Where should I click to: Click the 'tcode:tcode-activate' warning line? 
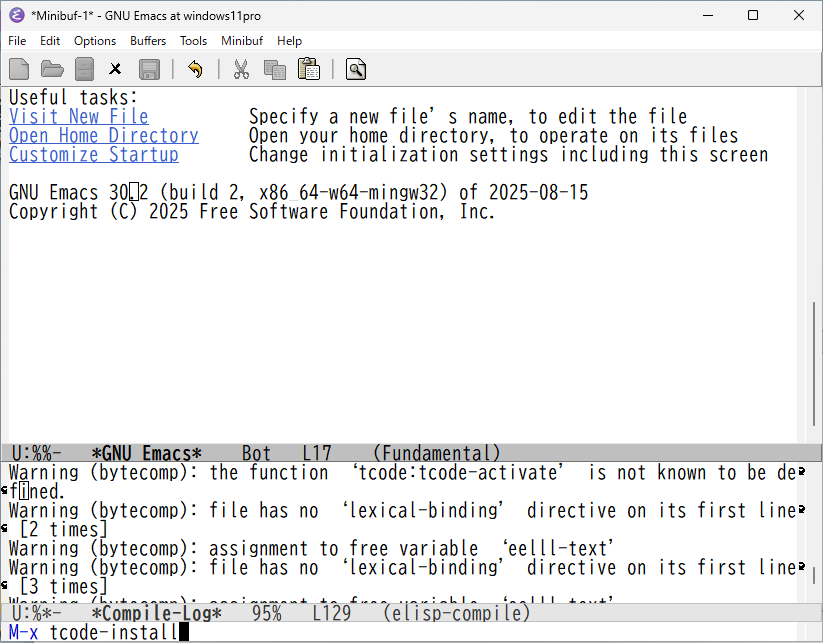pos(403,472)
